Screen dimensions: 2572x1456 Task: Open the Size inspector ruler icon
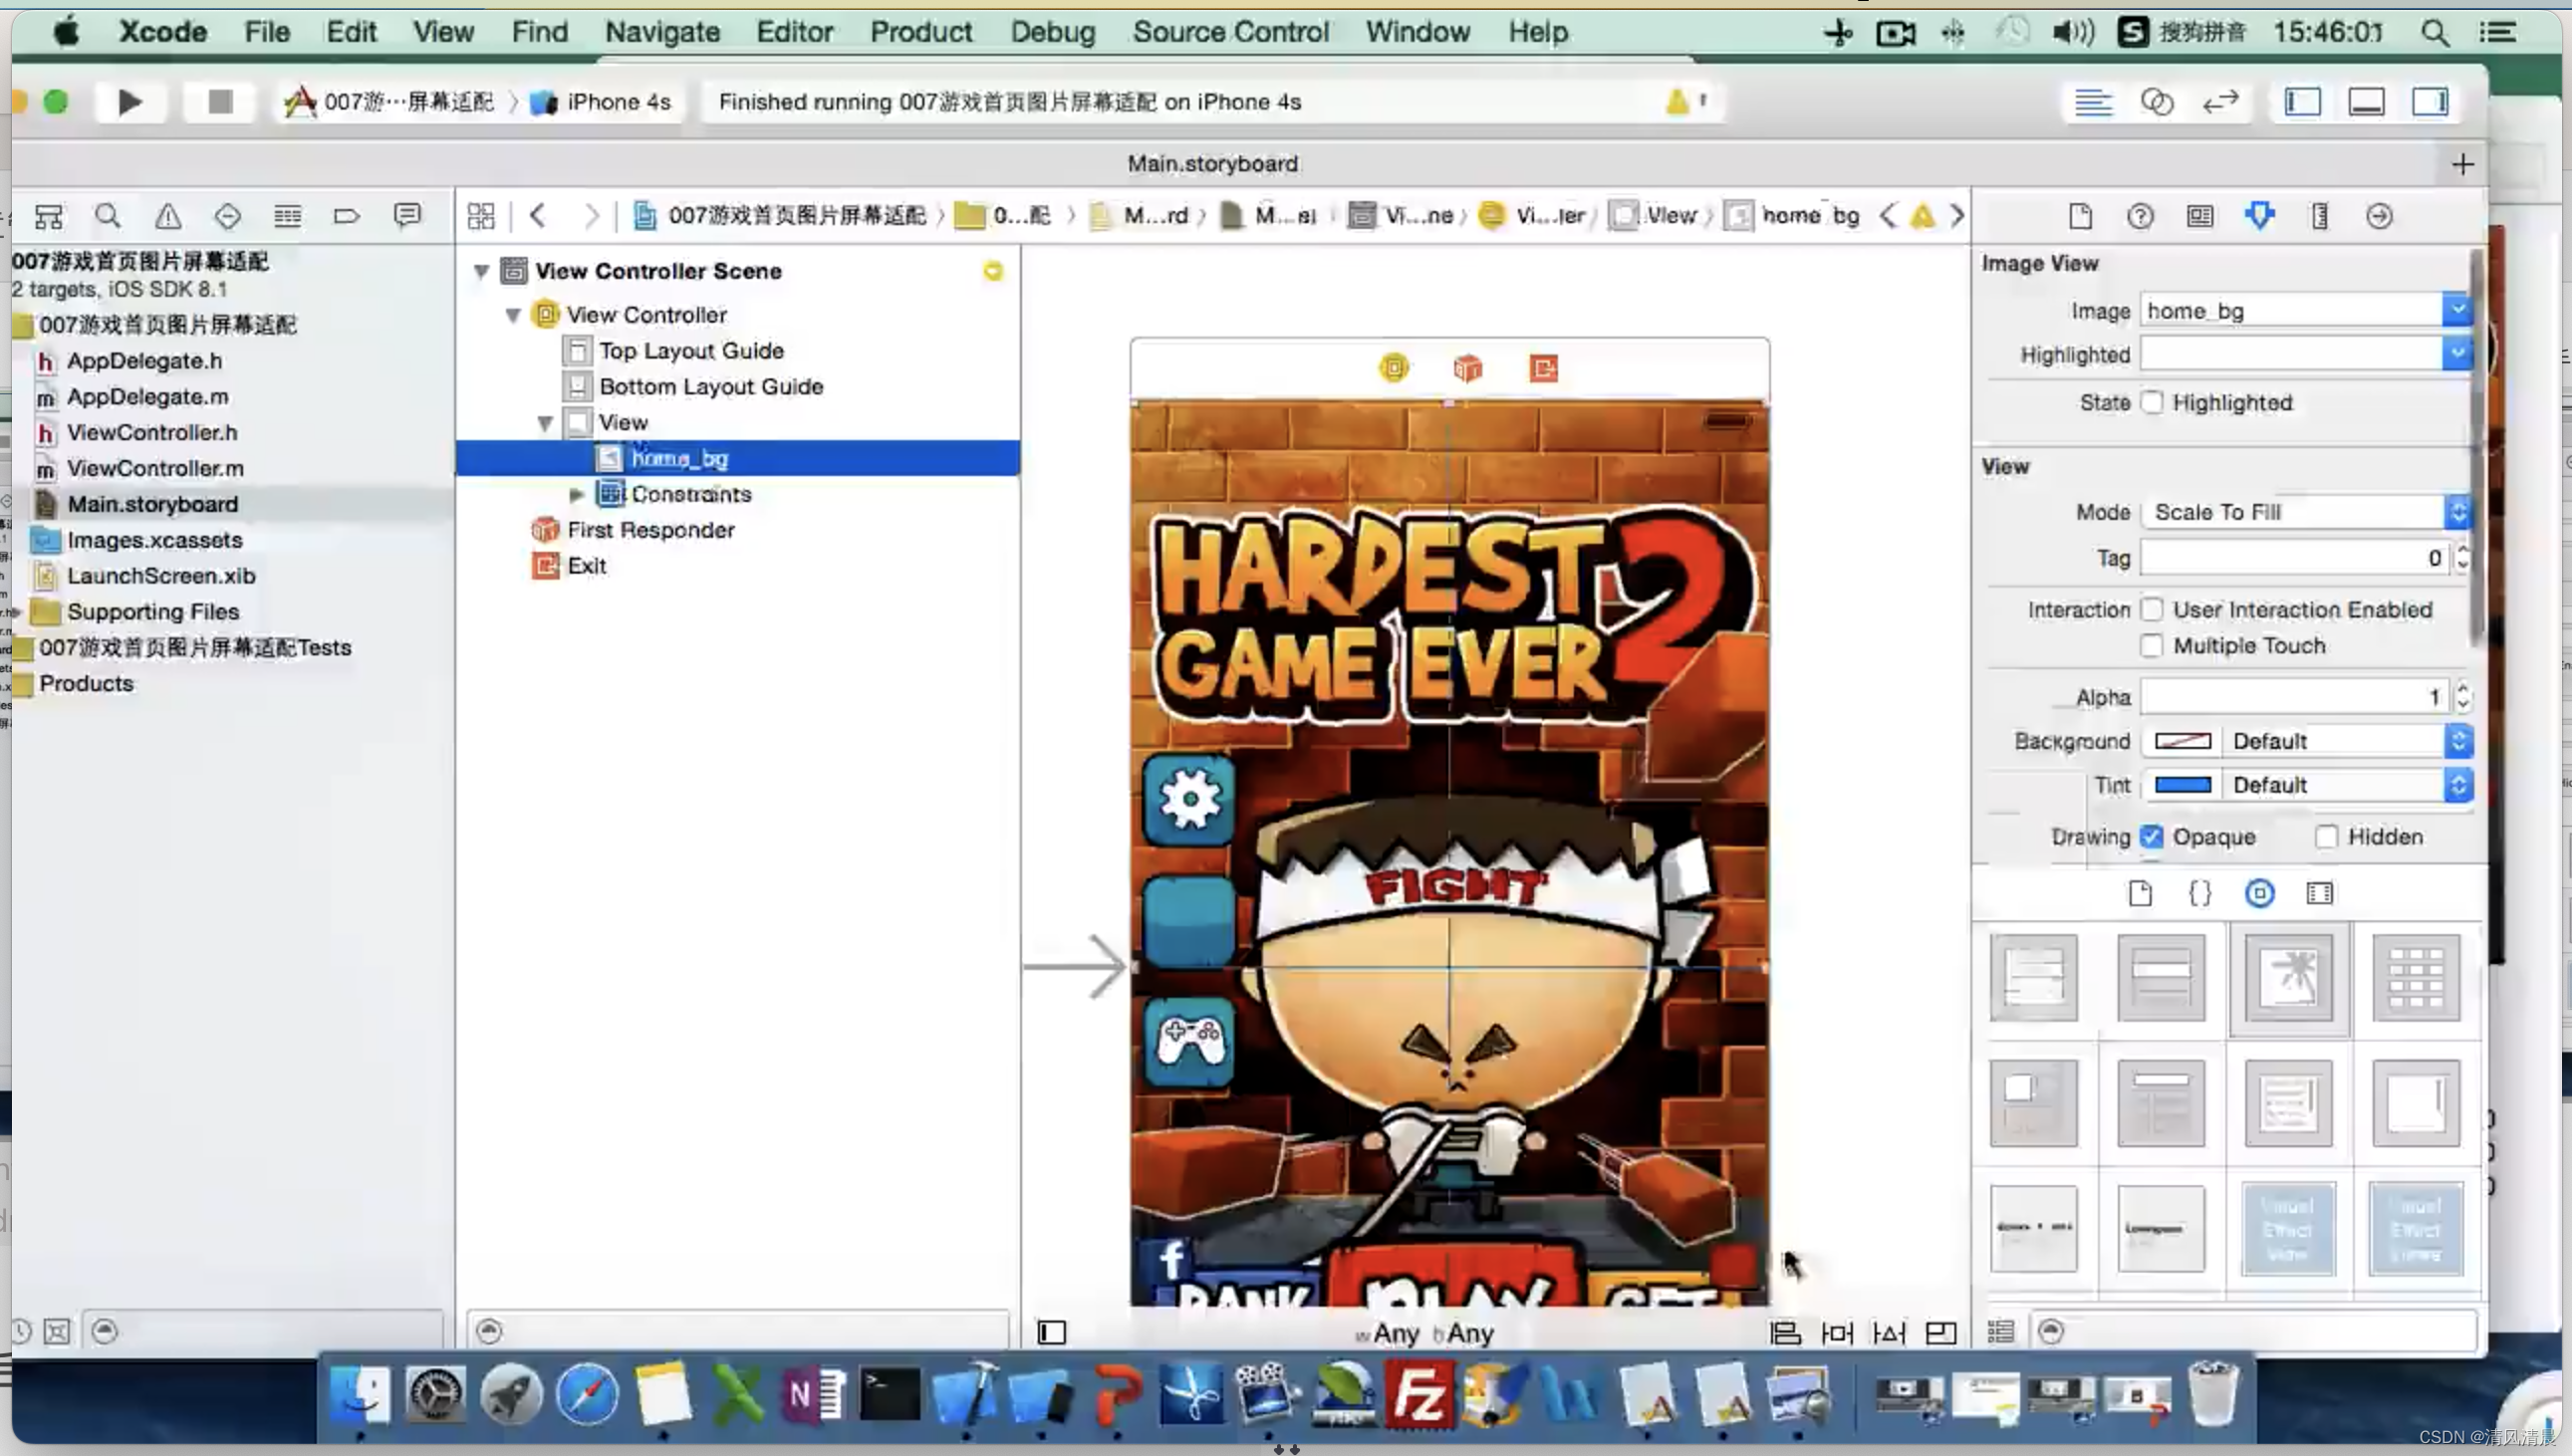click(x=2320, y=216)
